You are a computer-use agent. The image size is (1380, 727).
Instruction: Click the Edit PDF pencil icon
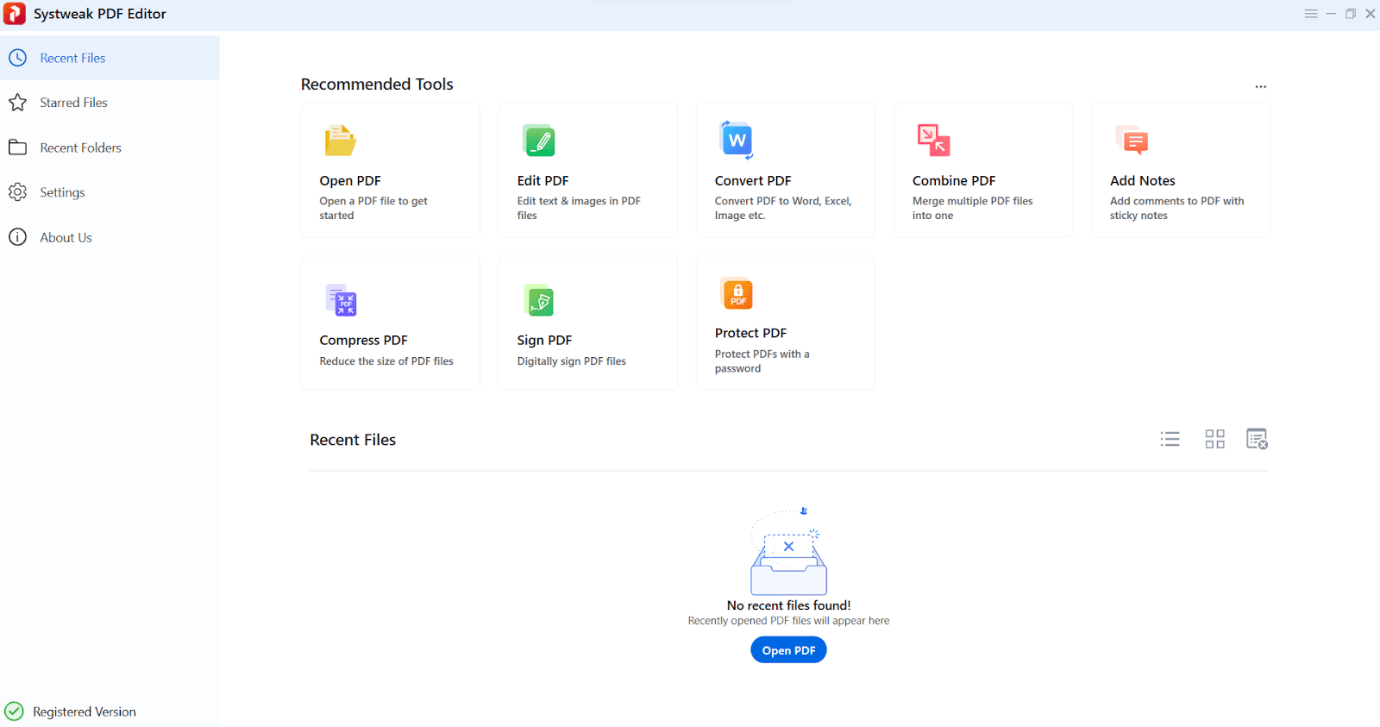tap(539, 141)
